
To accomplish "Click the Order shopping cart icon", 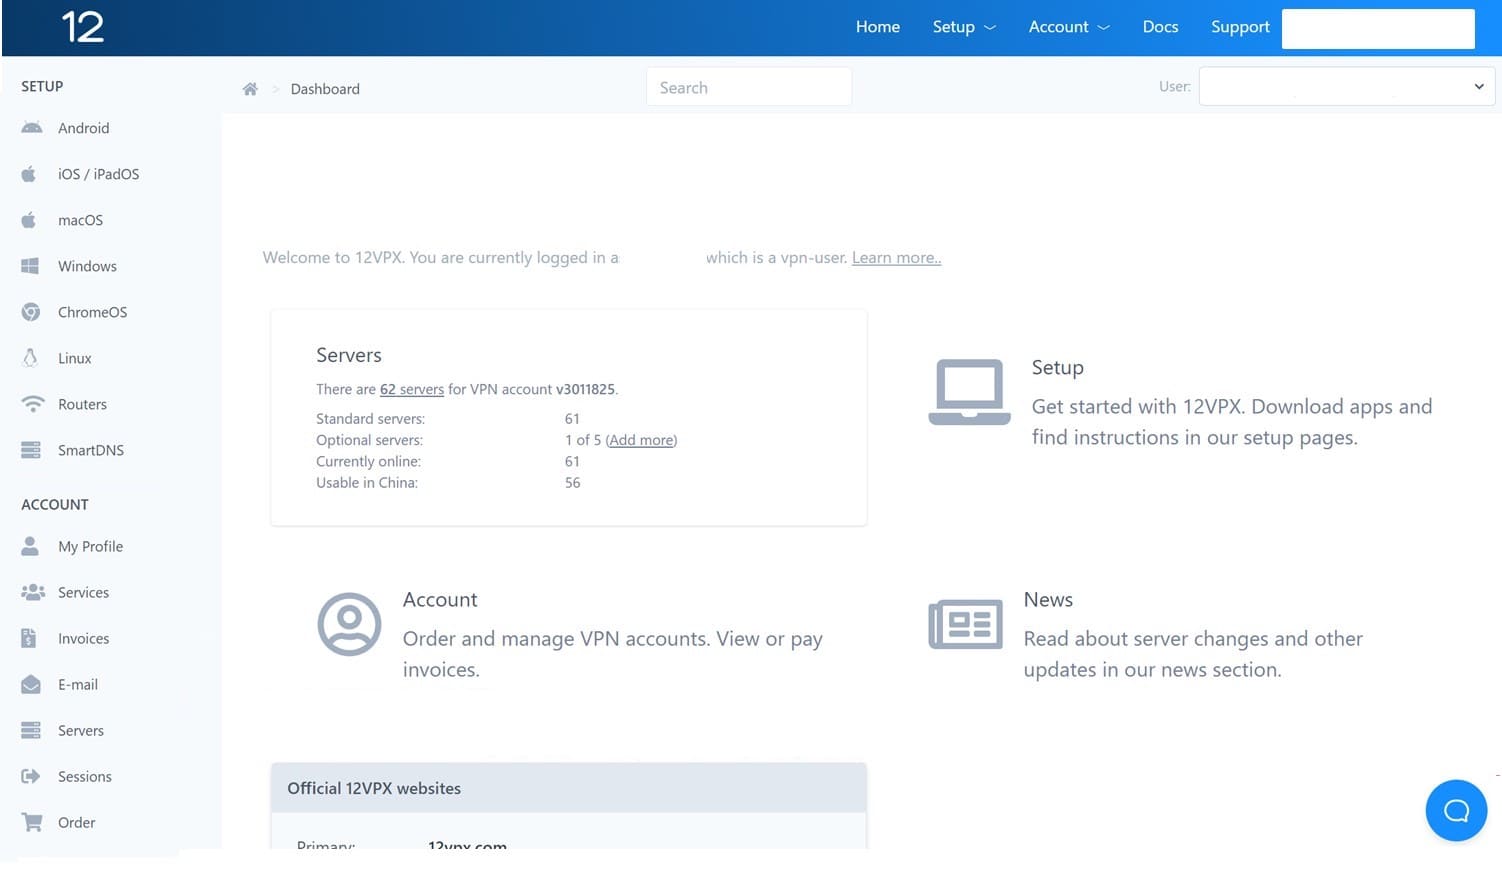I will 32,822.
